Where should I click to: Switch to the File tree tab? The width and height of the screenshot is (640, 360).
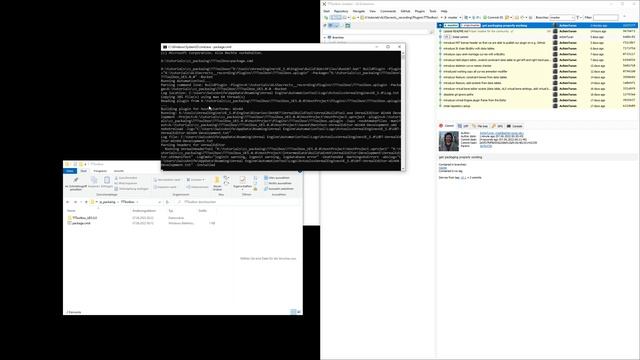(x=480, y=126)
